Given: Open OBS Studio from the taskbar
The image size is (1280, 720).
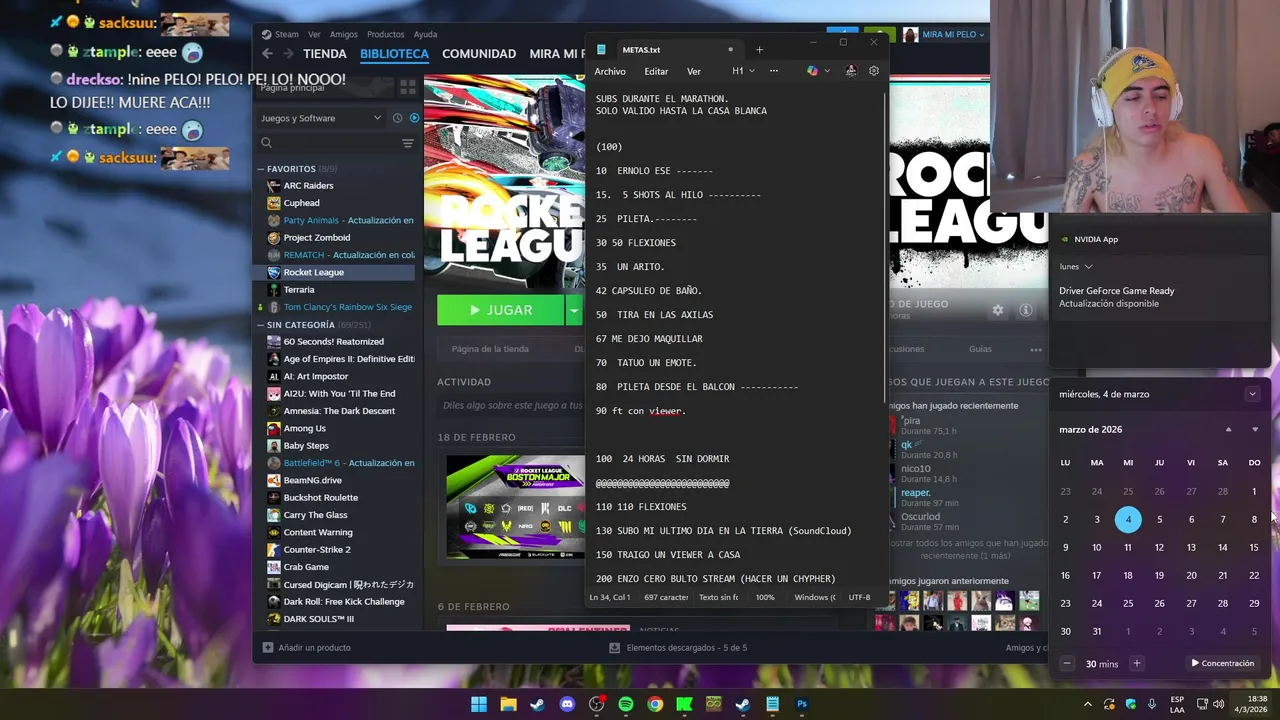Looking at the screenshot, I should tap(597, 704).
